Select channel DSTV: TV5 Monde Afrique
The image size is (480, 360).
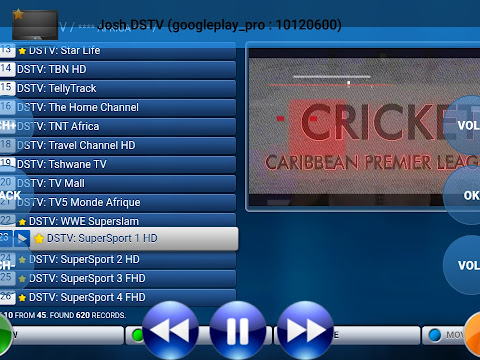point(118,203)
